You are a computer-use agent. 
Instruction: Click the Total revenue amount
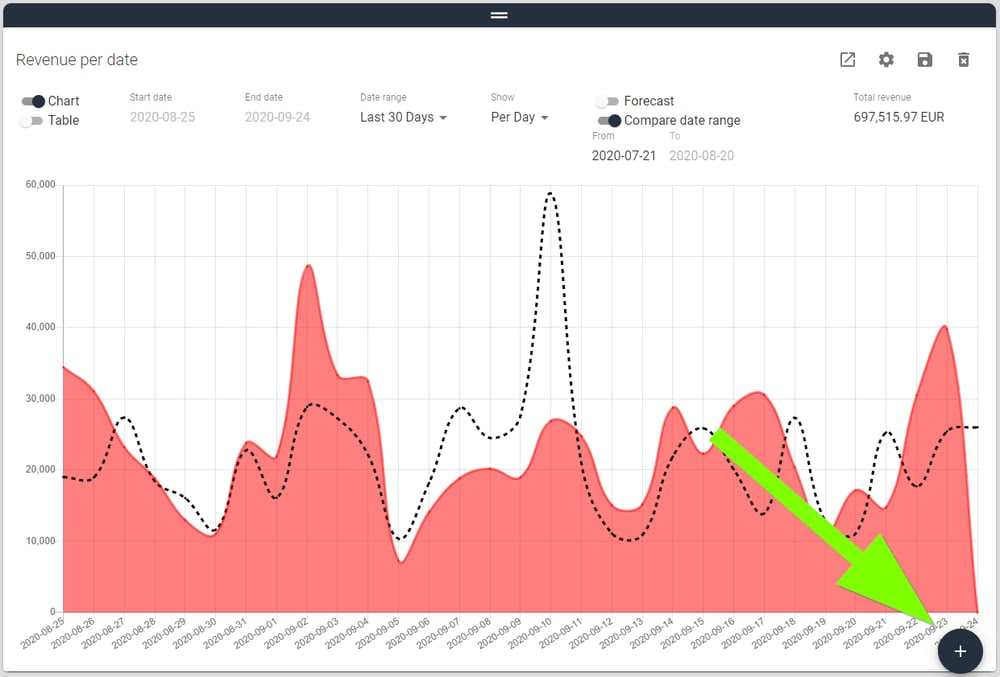(898, 117)
